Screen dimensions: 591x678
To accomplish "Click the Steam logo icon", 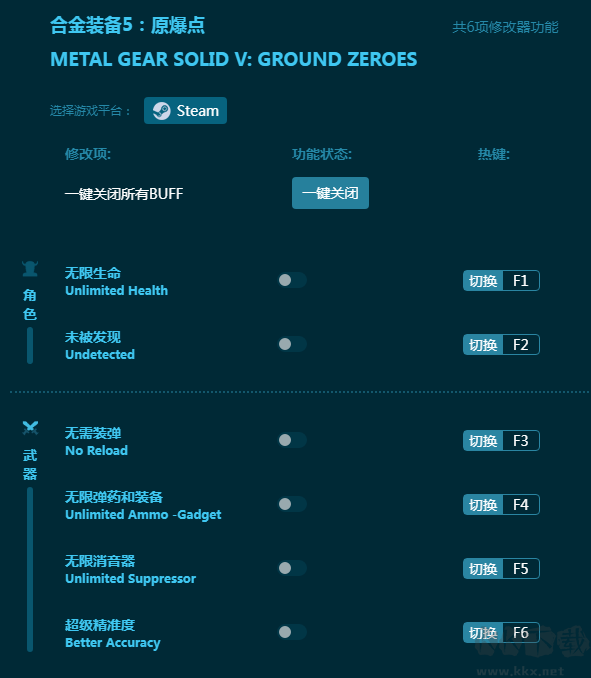I will [x=162, y=111].
